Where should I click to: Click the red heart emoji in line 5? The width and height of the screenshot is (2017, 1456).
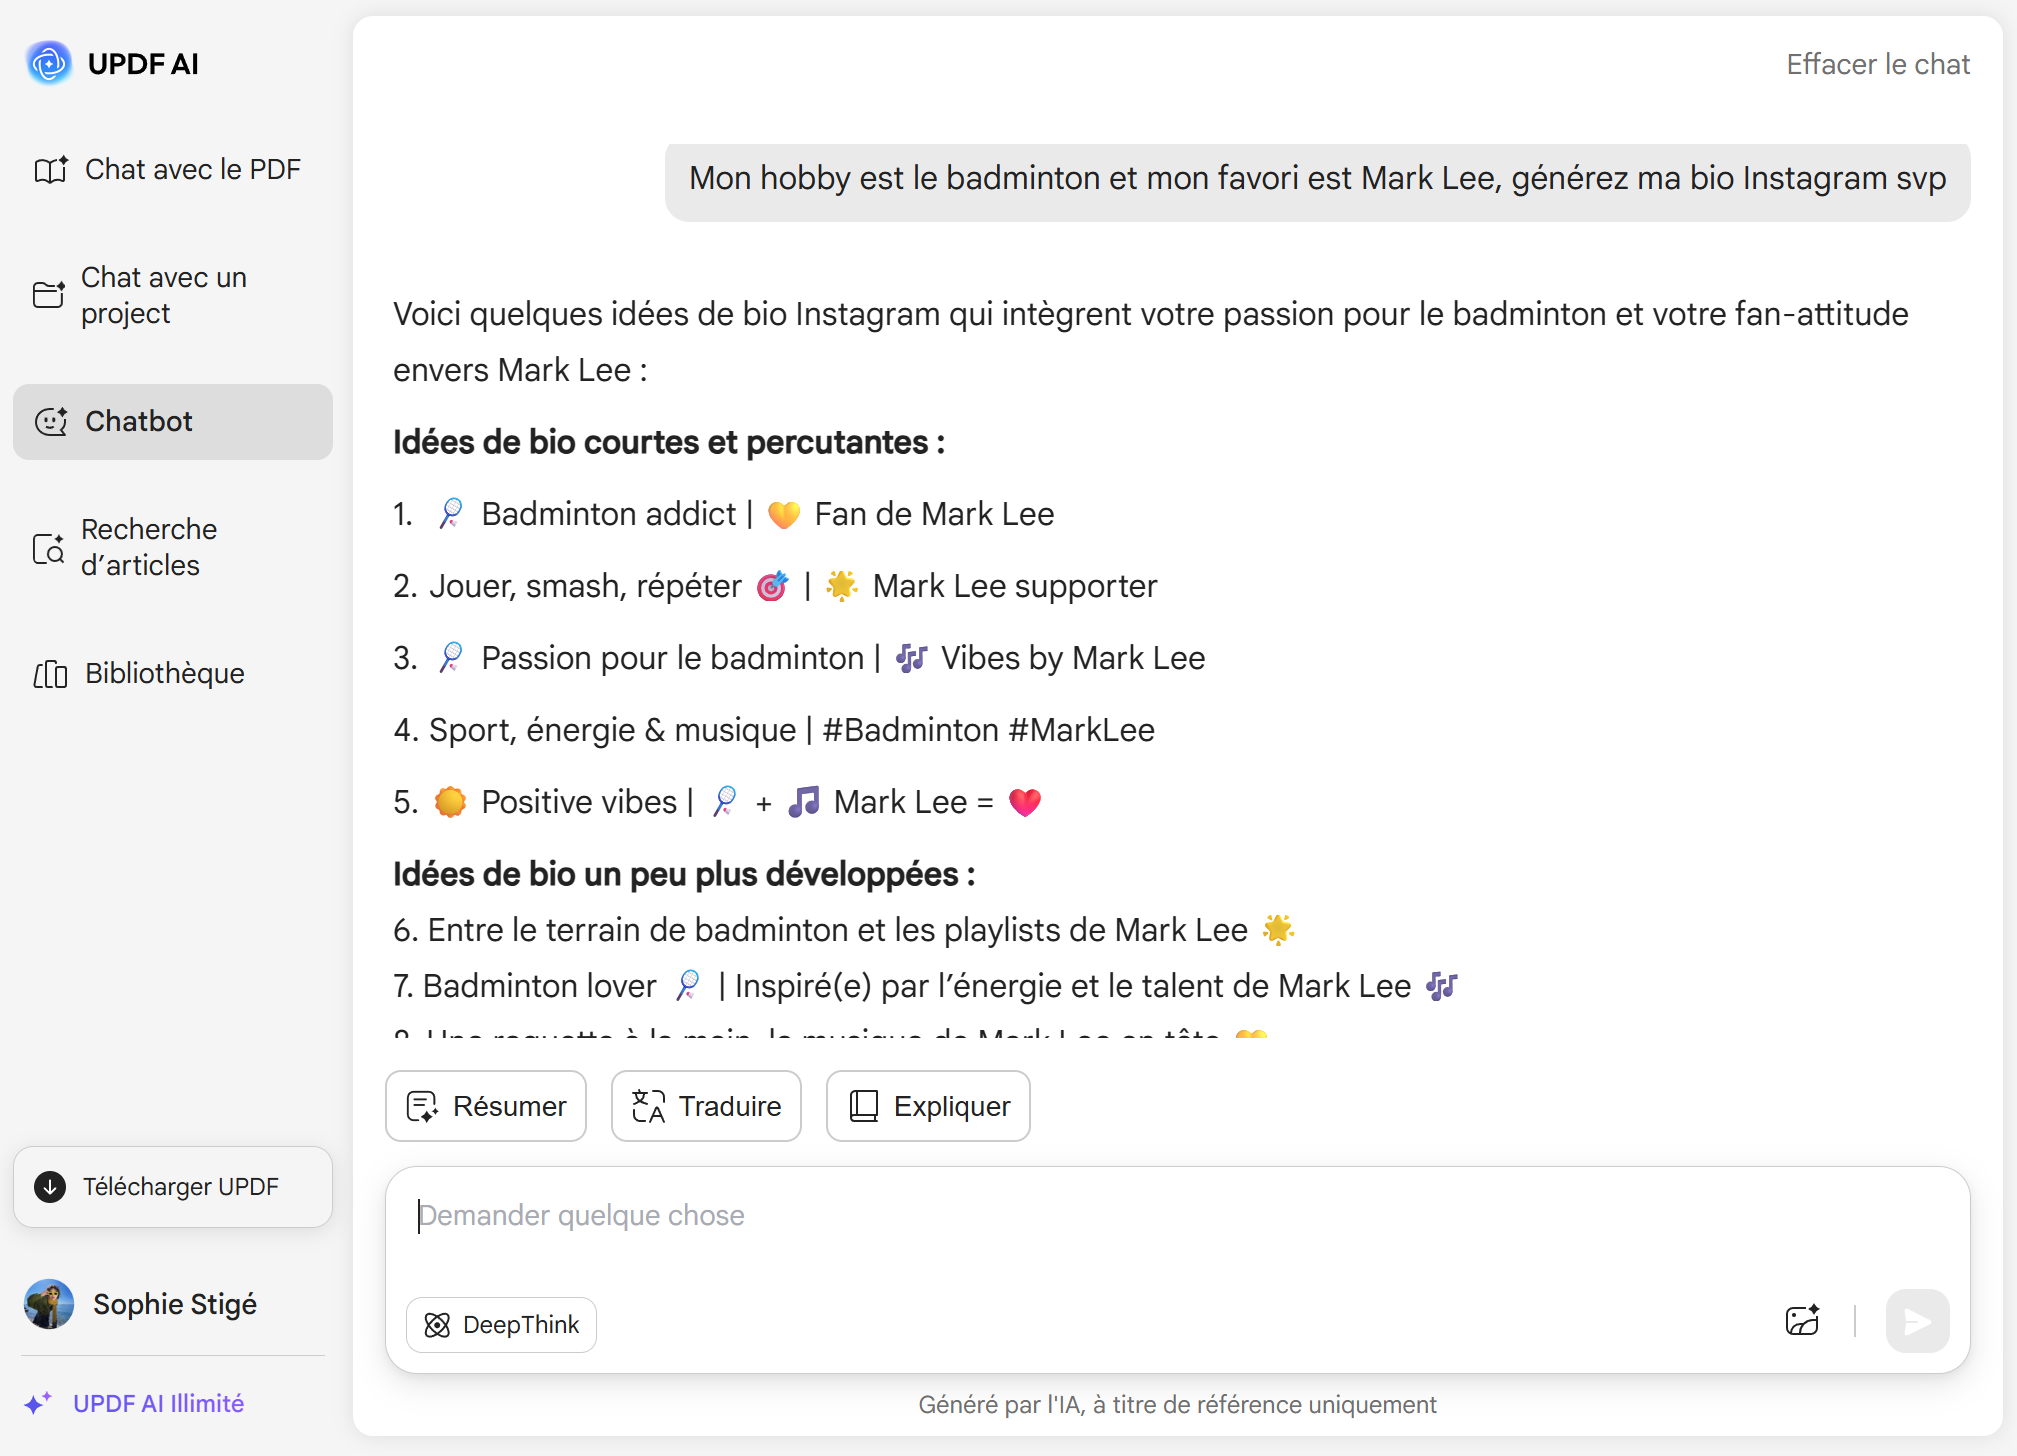[1025, 802]
